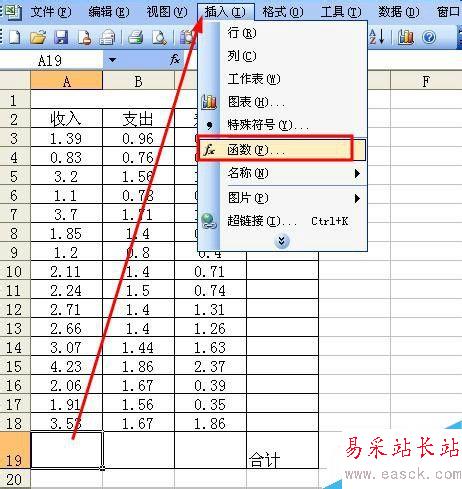Open the 文件(F) menu
The width and height of the screenshot is (462, 489).
51,12
